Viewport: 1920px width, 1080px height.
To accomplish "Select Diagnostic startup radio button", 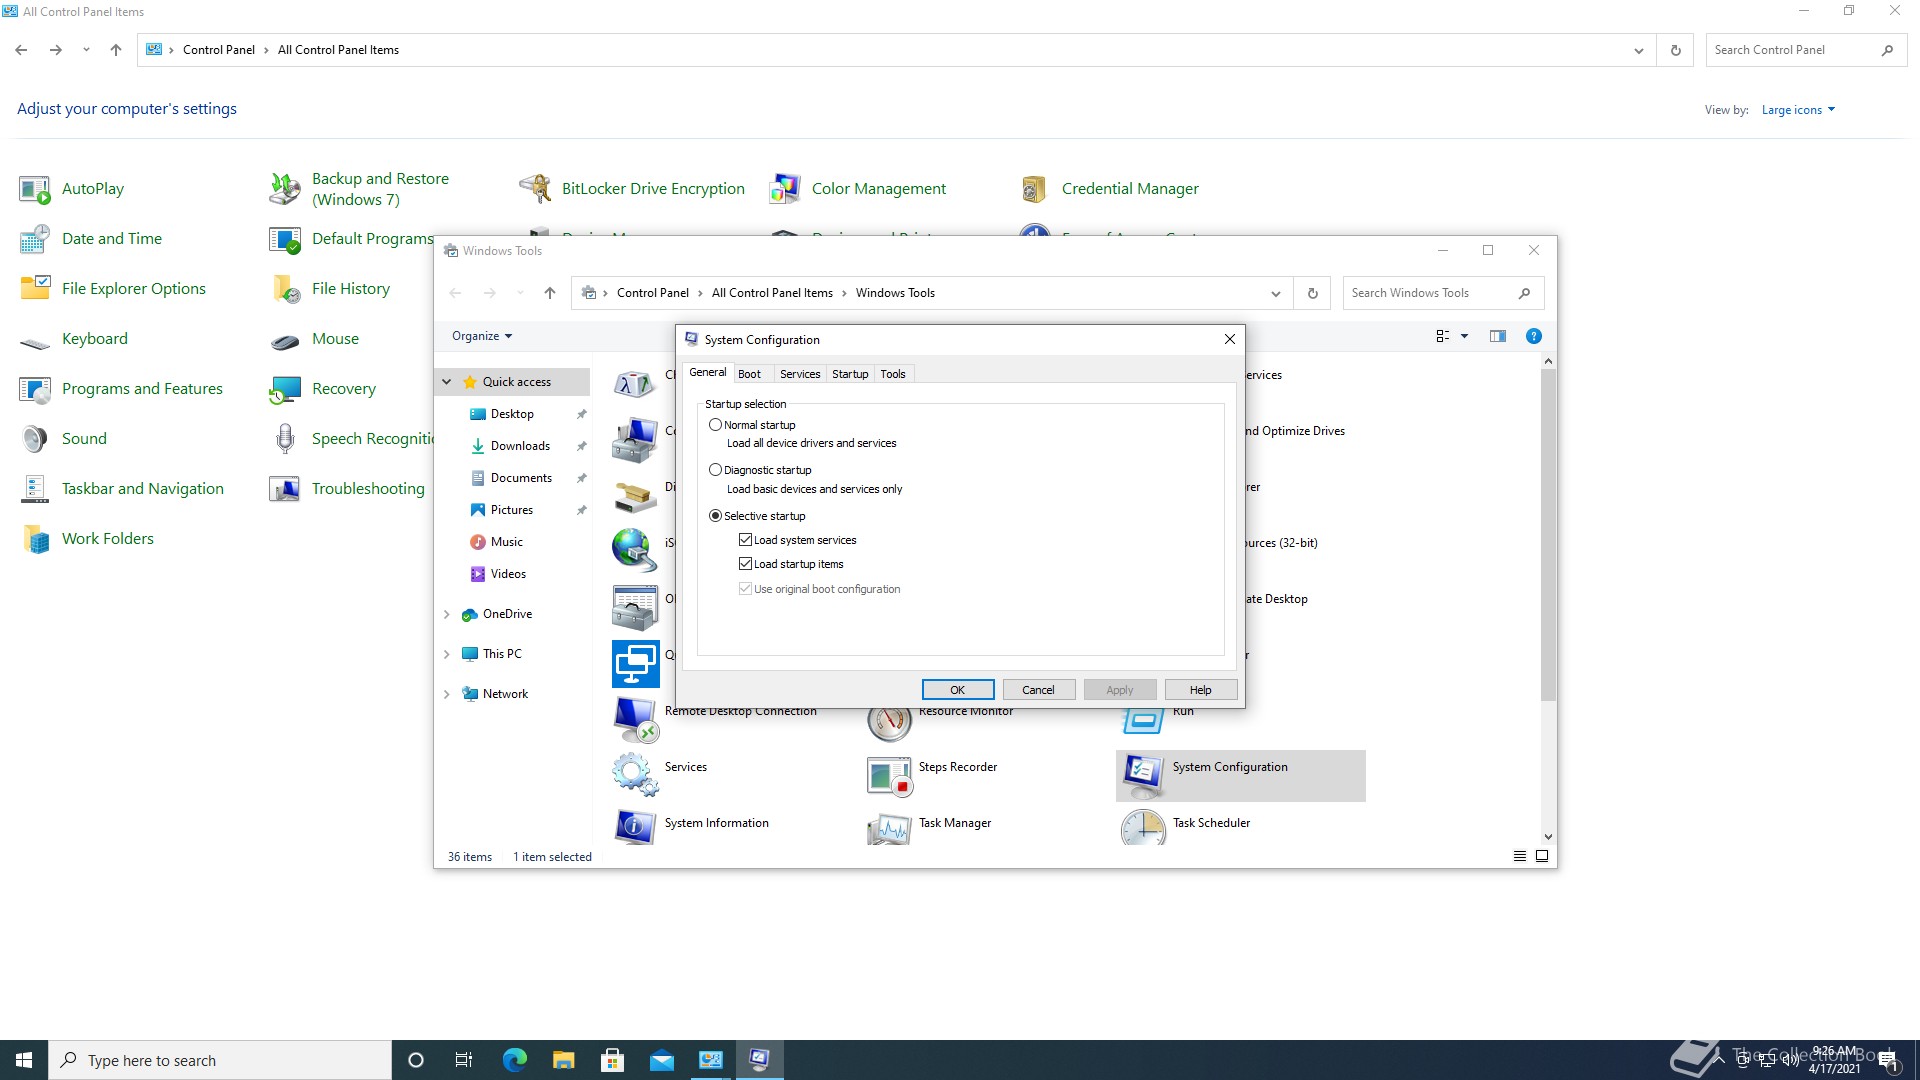I will pos(715,470).
